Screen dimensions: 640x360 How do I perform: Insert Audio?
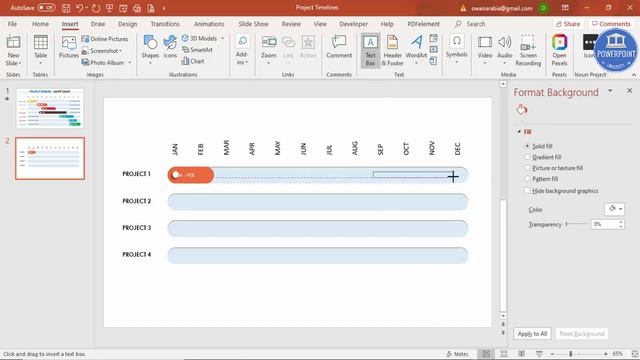504,50
